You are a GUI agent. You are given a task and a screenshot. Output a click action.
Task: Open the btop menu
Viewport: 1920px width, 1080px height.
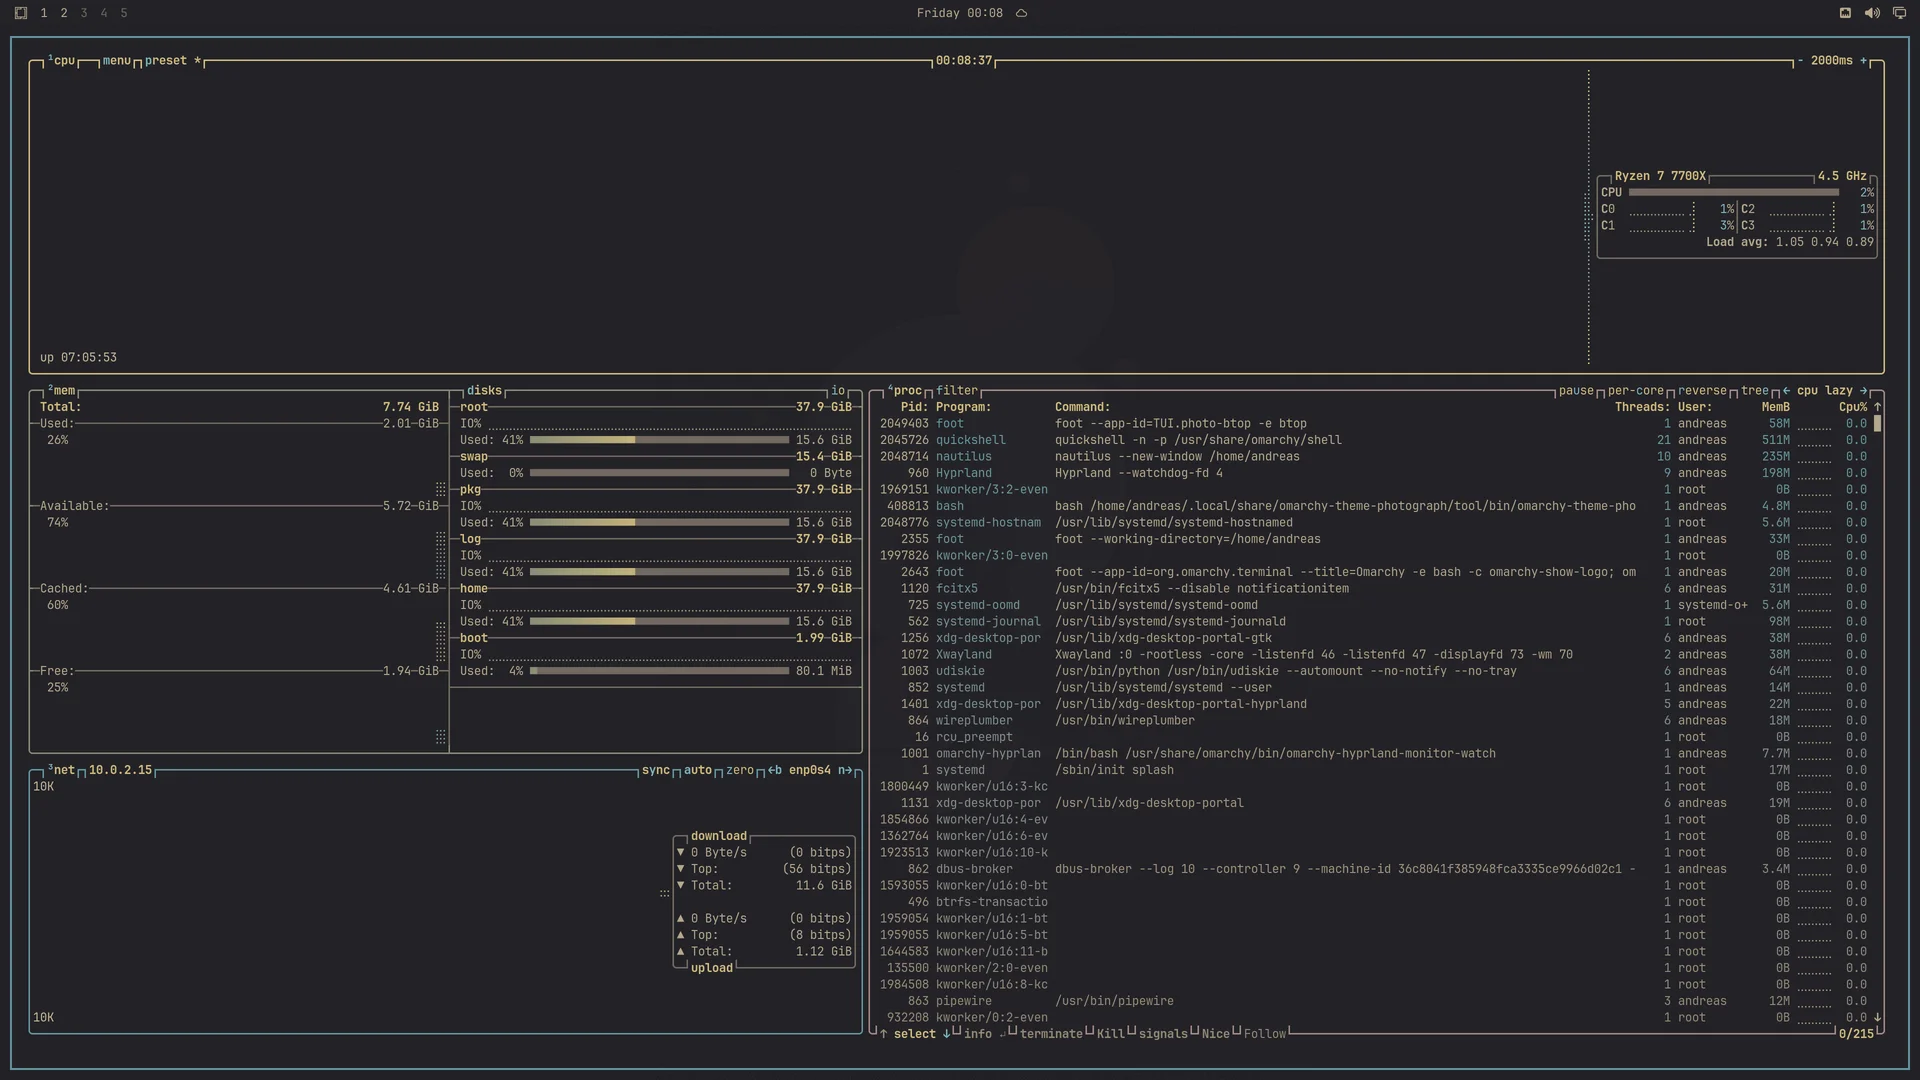pyautogui.click(x=117, y=61)
